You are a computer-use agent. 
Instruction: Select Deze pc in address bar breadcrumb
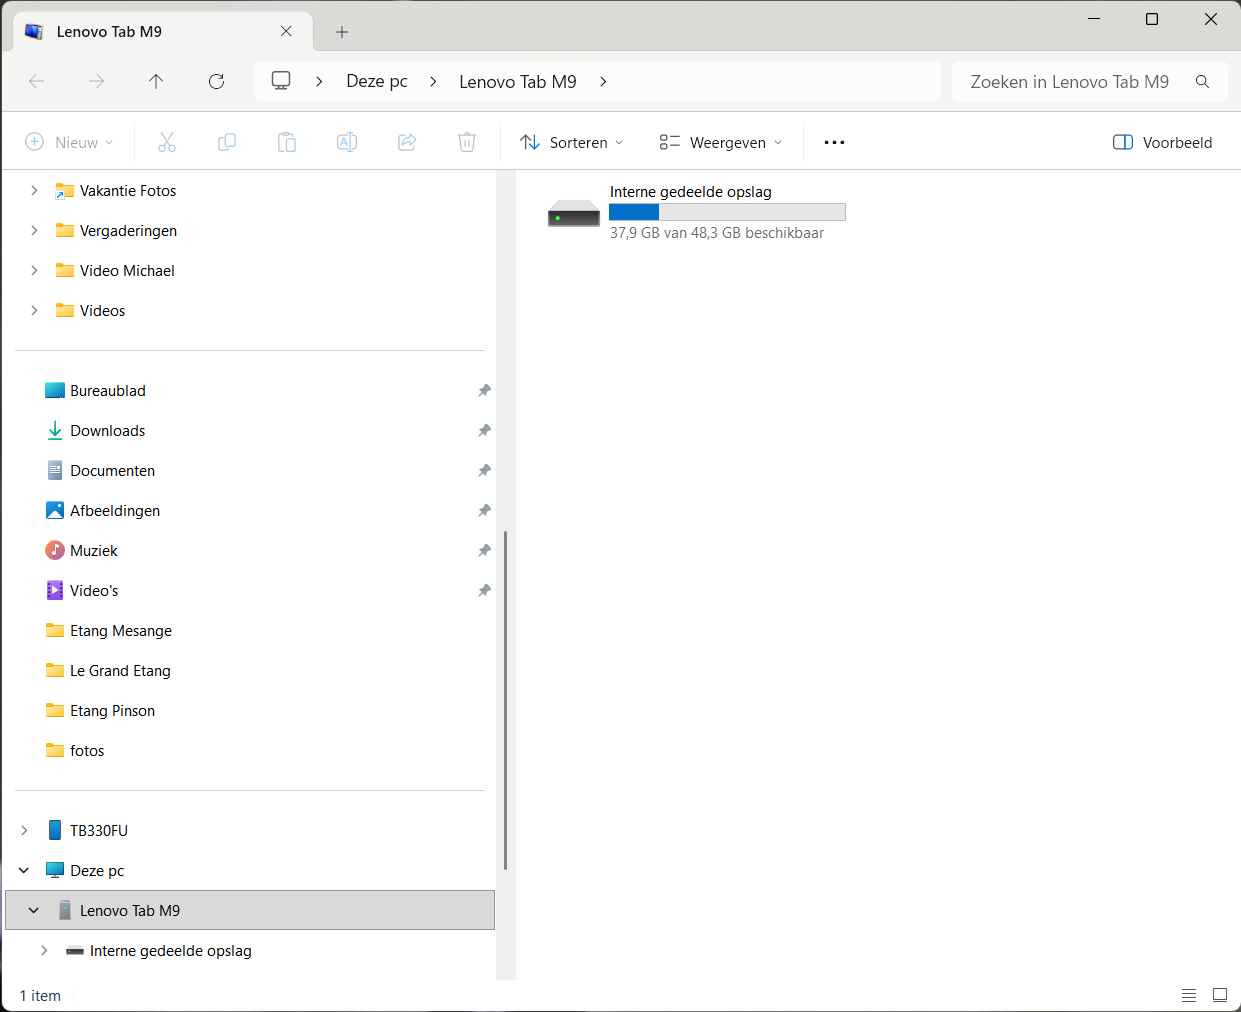[377, 82]
